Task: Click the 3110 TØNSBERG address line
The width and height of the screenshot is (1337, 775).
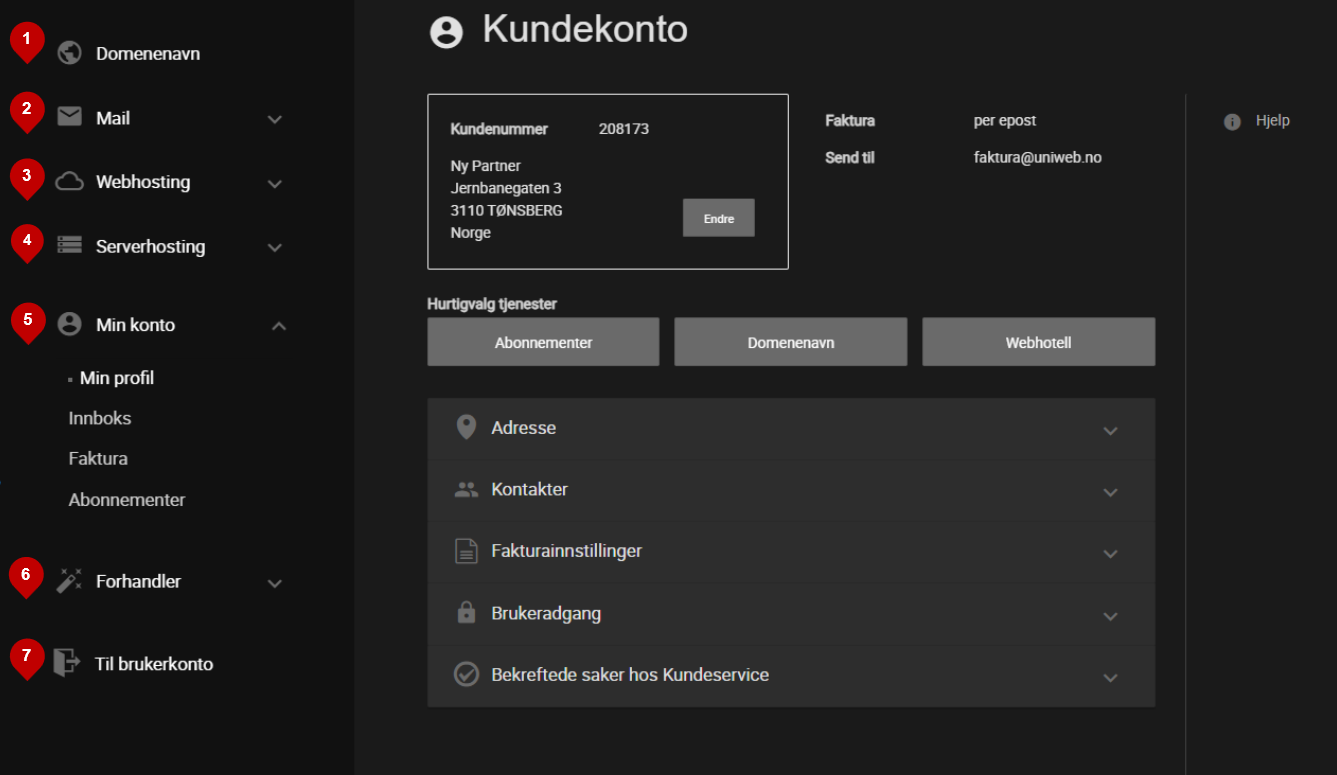Action: click(506, 210)
